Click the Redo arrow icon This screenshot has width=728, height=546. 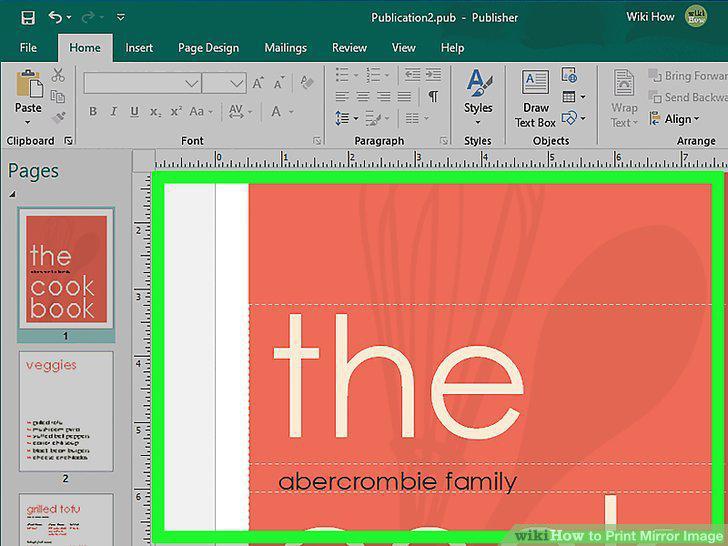88,18
